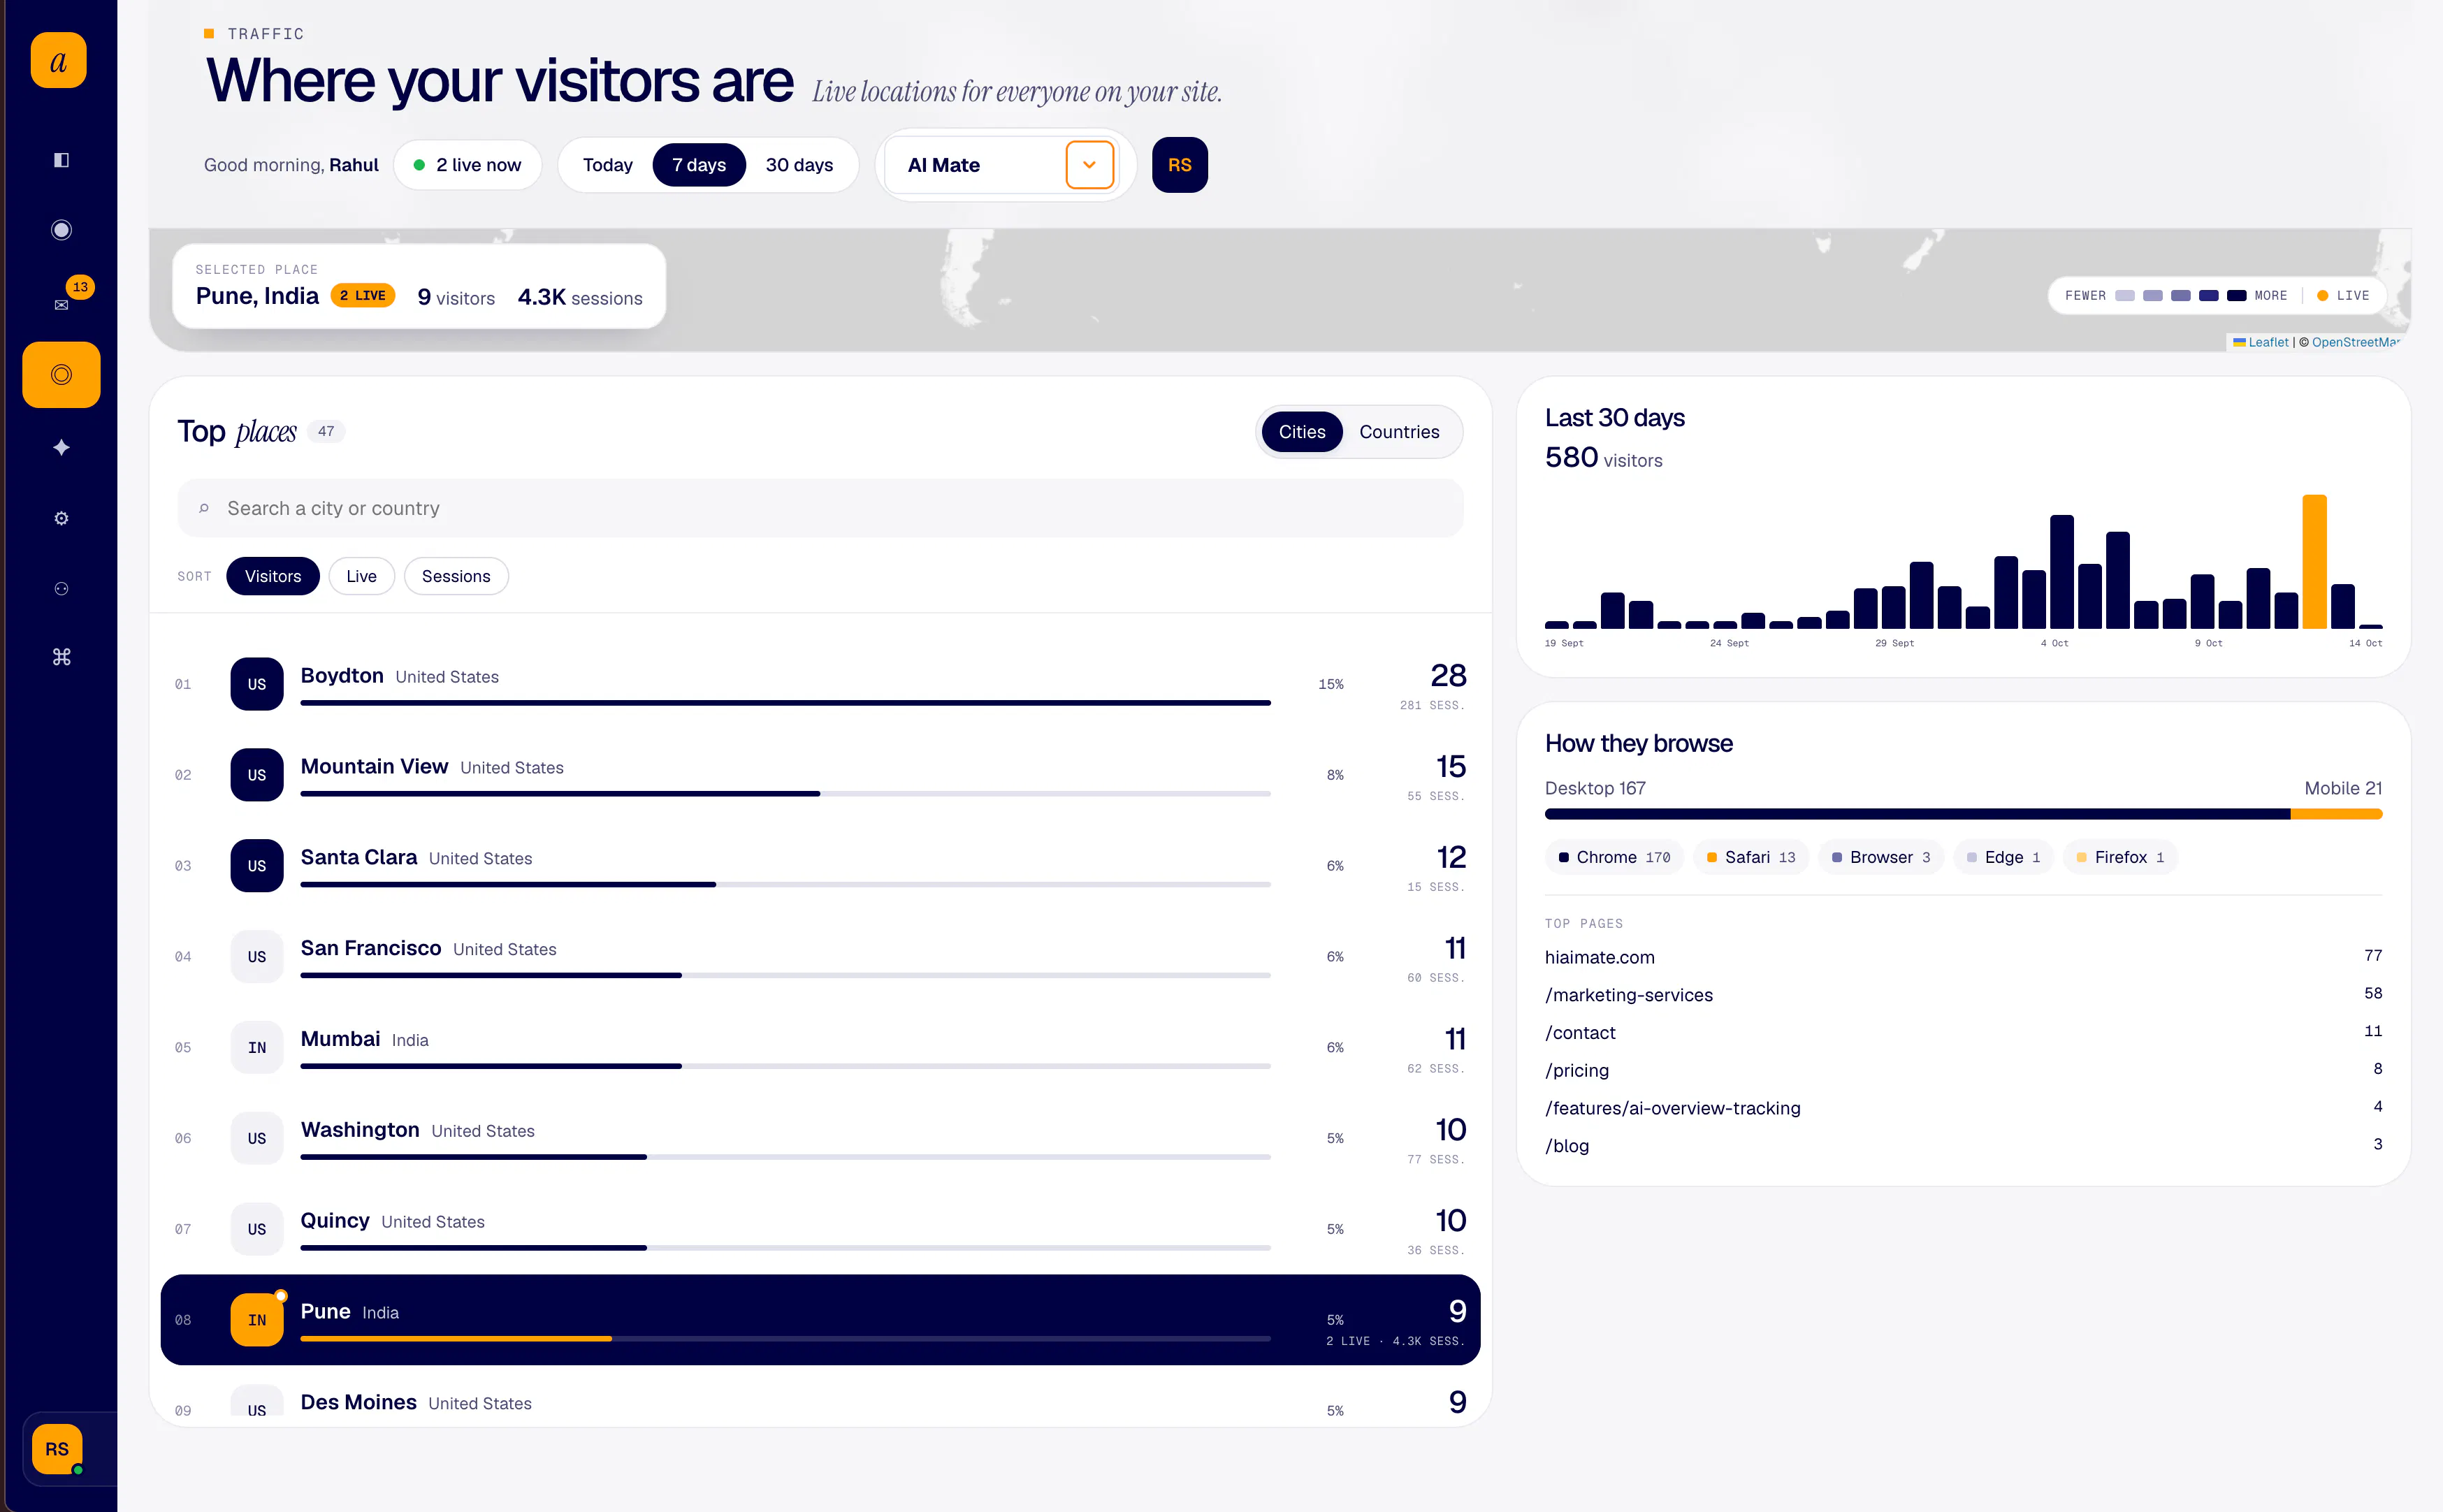This screenshot has height=1512, width=2443.
Task: Click the orange 'a' app logo
Action: coord(59,61)
